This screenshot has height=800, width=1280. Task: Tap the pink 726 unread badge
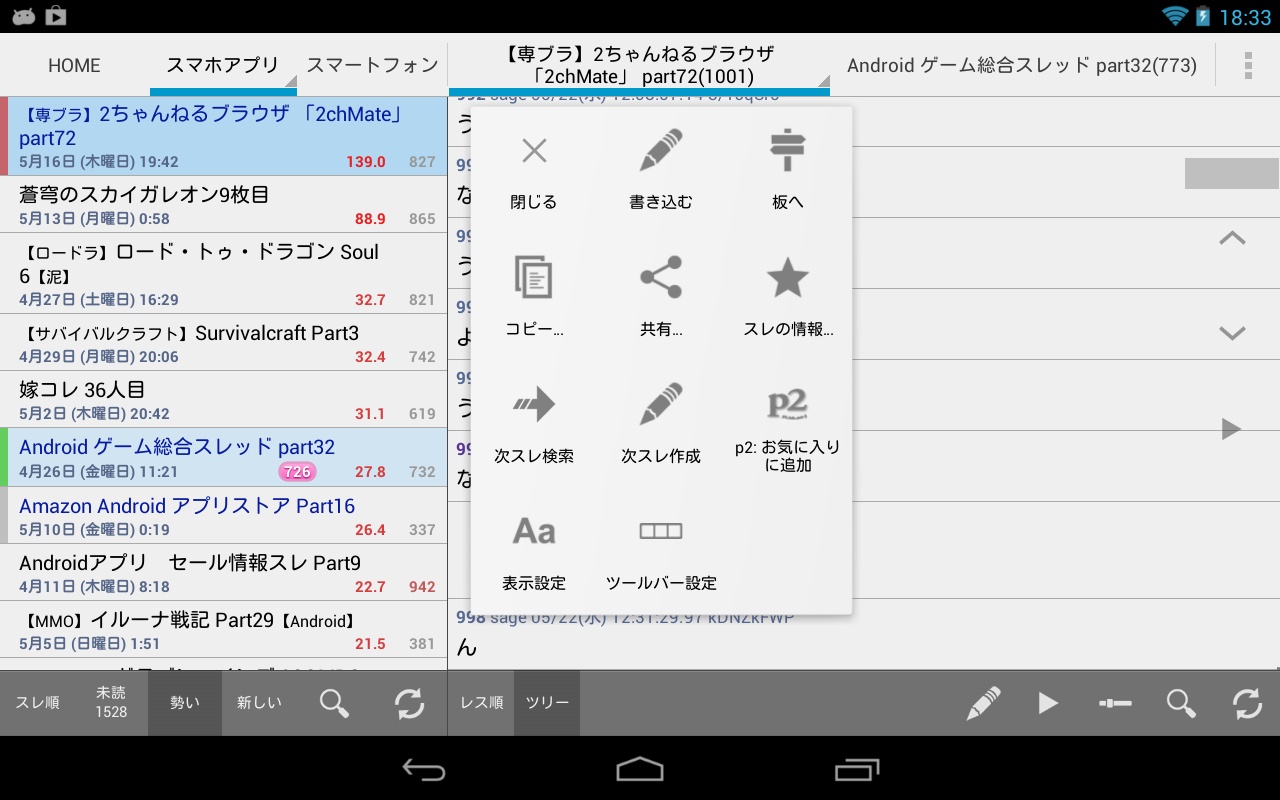[297, 472]
